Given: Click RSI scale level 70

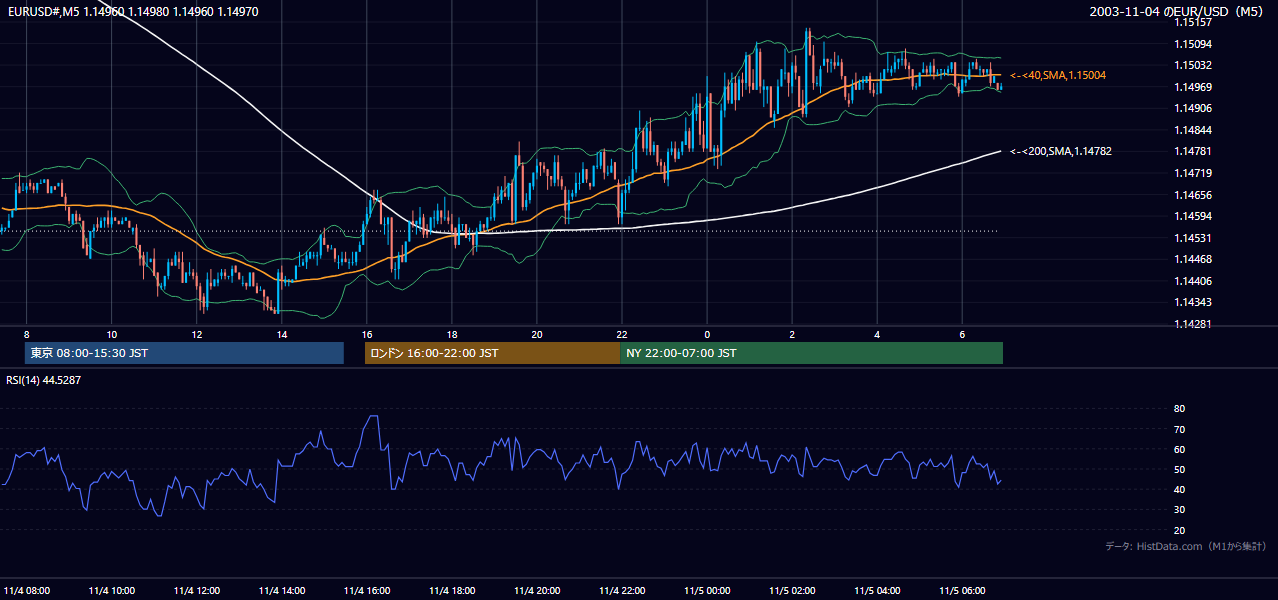Looking at the screenshot, I should (x=1179, y=429).
